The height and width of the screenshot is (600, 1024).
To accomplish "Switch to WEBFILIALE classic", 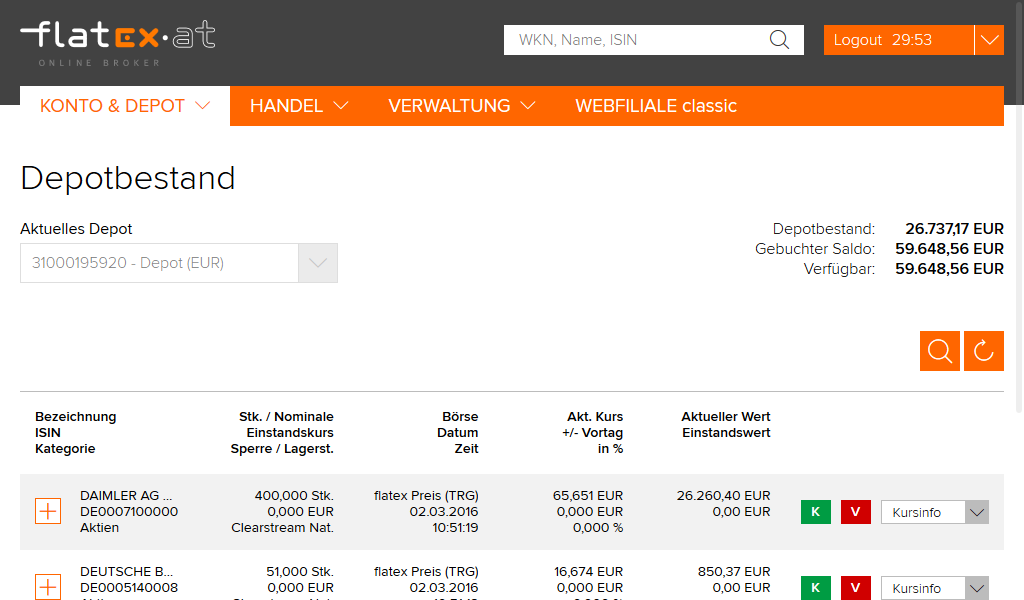I will [x=656, y=106].
